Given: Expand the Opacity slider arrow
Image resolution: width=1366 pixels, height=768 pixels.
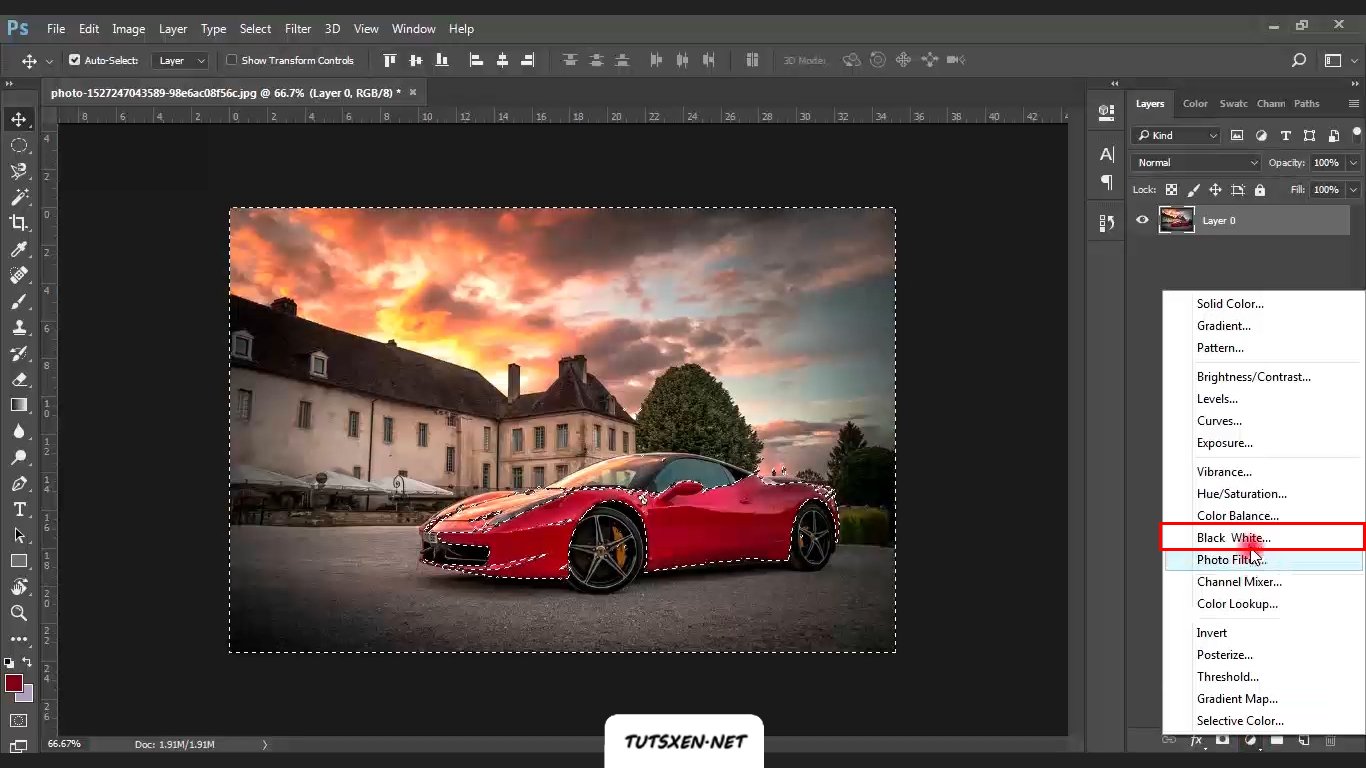Looking at the screenshot, I should pyautogui.click(x=1353, y=162).
